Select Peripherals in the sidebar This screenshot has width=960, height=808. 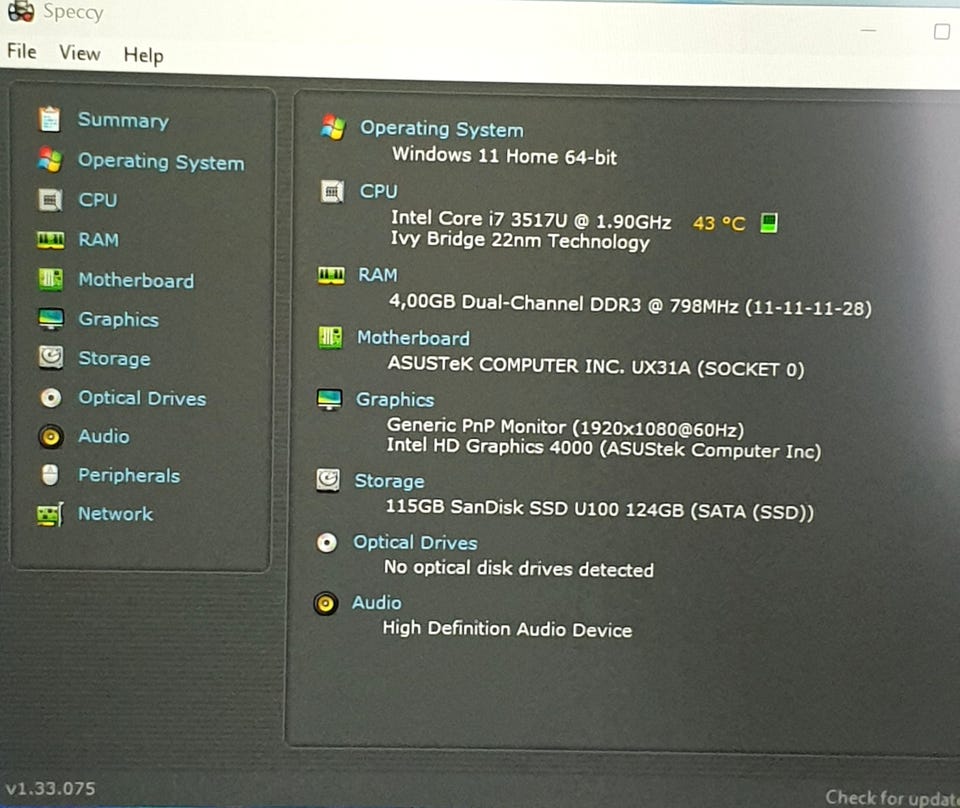129,476
